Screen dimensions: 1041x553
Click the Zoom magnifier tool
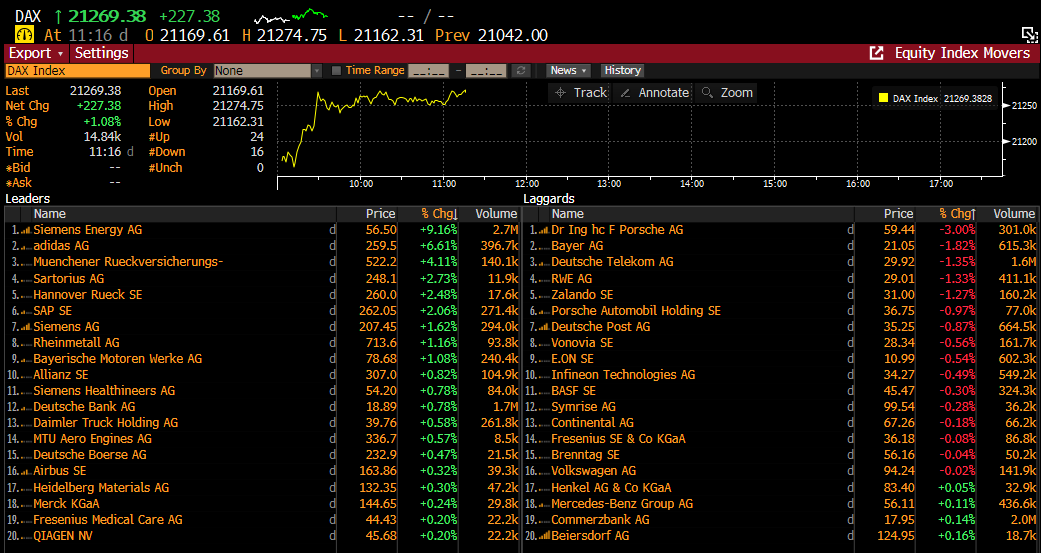point(727,92)
